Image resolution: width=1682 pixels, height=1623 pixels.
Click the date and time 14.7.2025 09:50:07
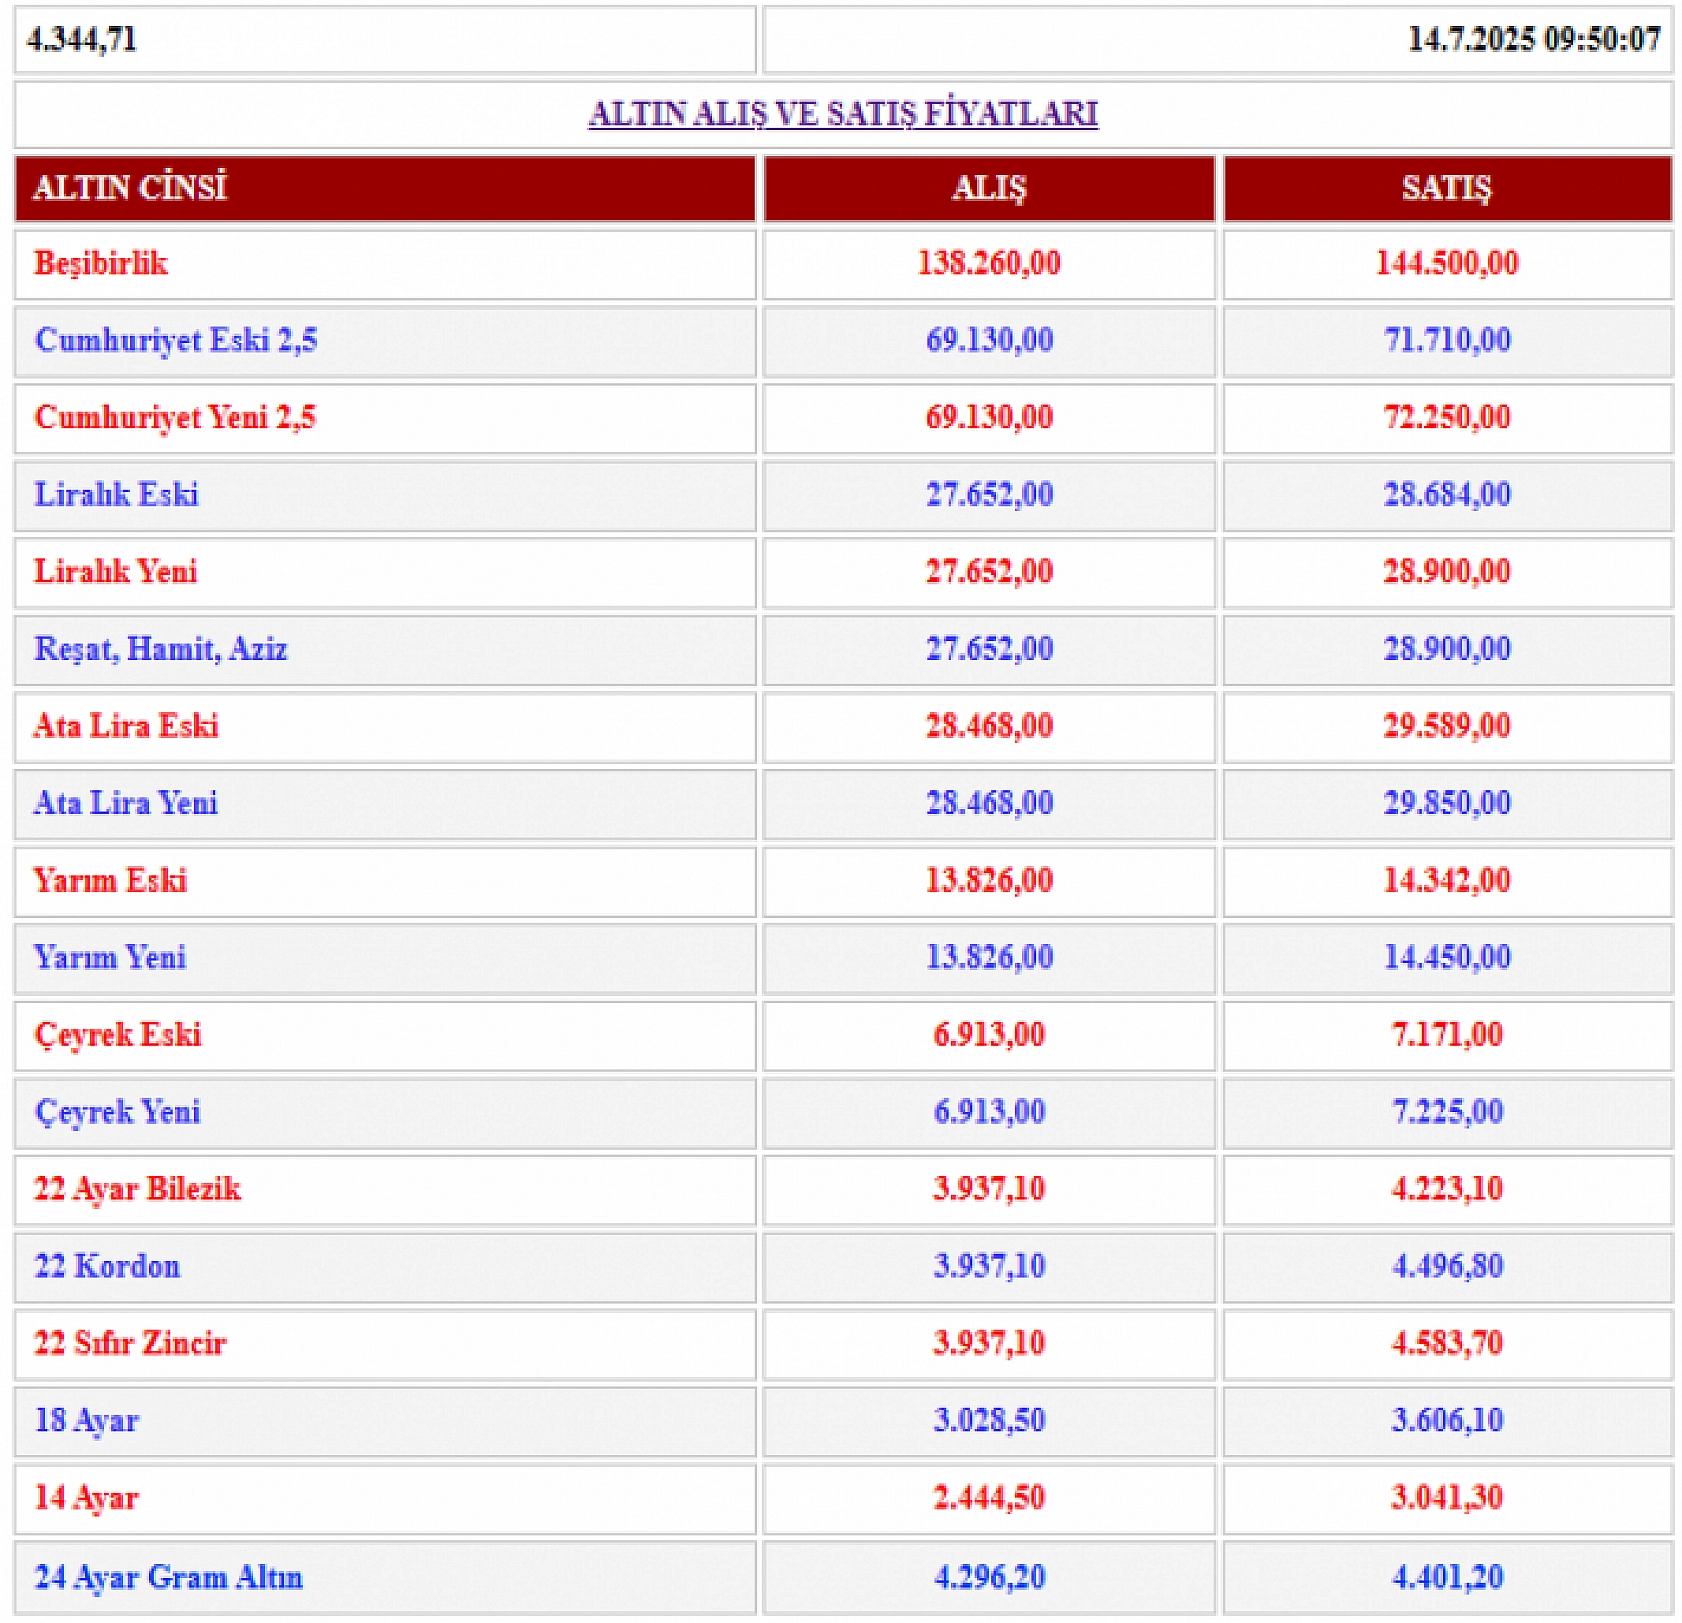pyautogui.click(x=1533, y=40)
